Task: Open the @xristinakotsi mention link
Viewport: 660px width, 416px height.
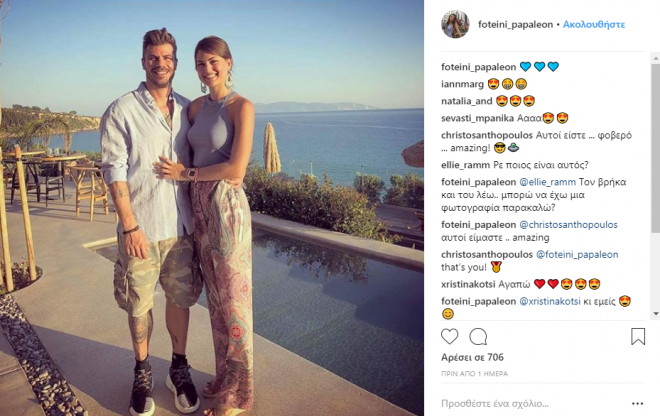Action: pyautogui.click(x=550, y=301)
